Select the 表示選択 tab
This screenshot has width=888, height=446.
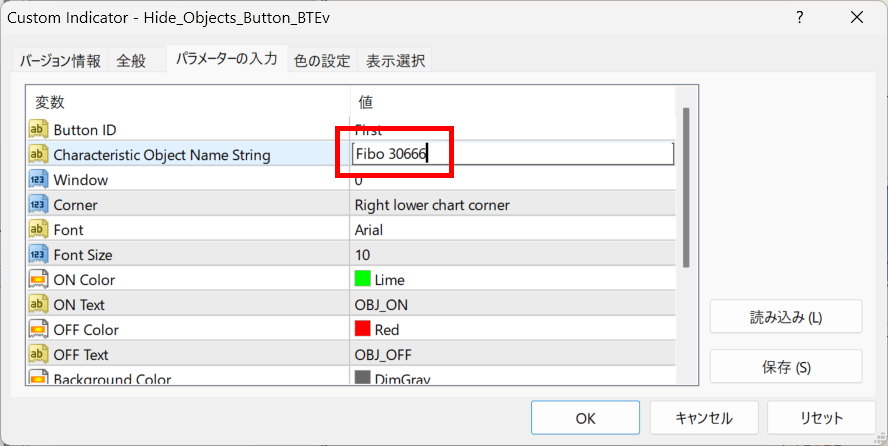coord(394,61)
